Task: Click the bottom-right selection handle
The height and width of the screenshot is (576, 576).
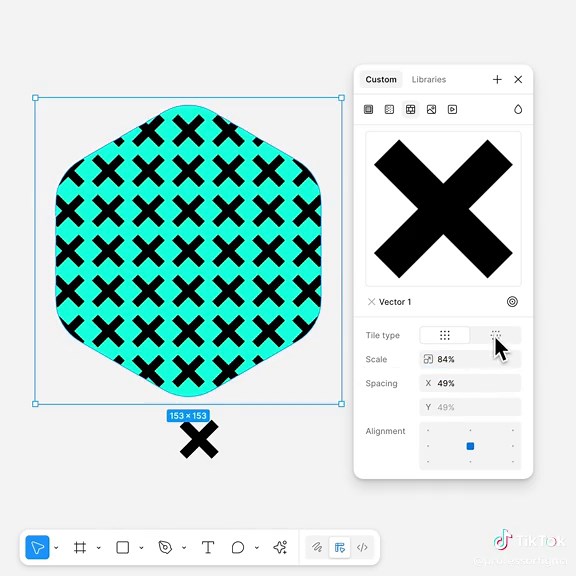Action: 341,404
